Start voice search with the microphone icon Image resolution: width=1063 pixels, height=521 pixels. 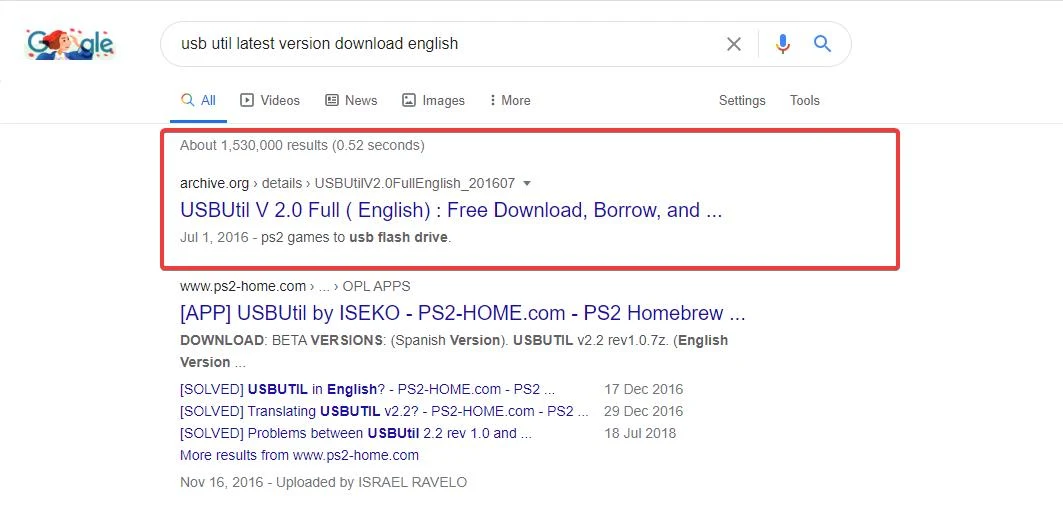[782, 44]
